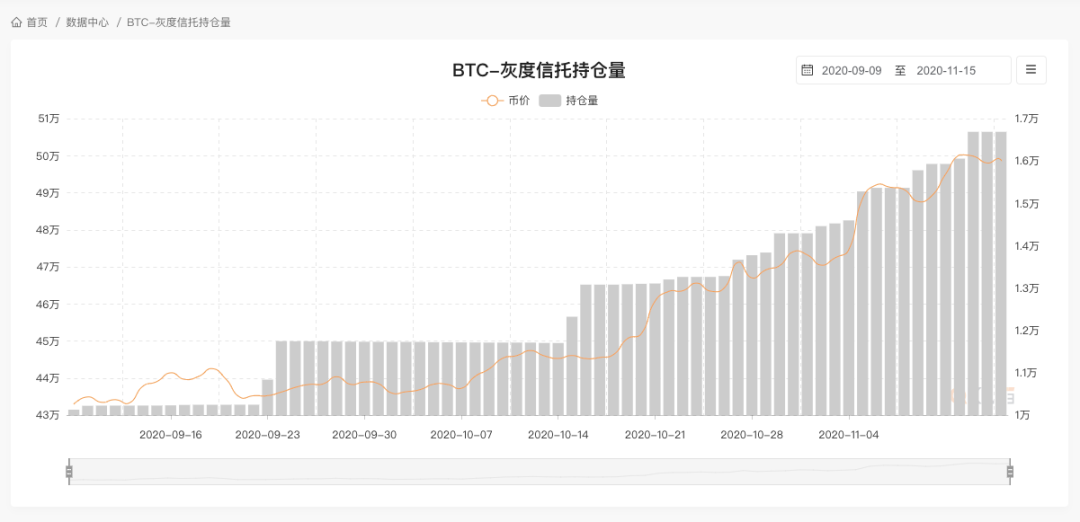
Task: Click the chart title BTC-灰度信托持仓量
Action: [x=539, y=70]
